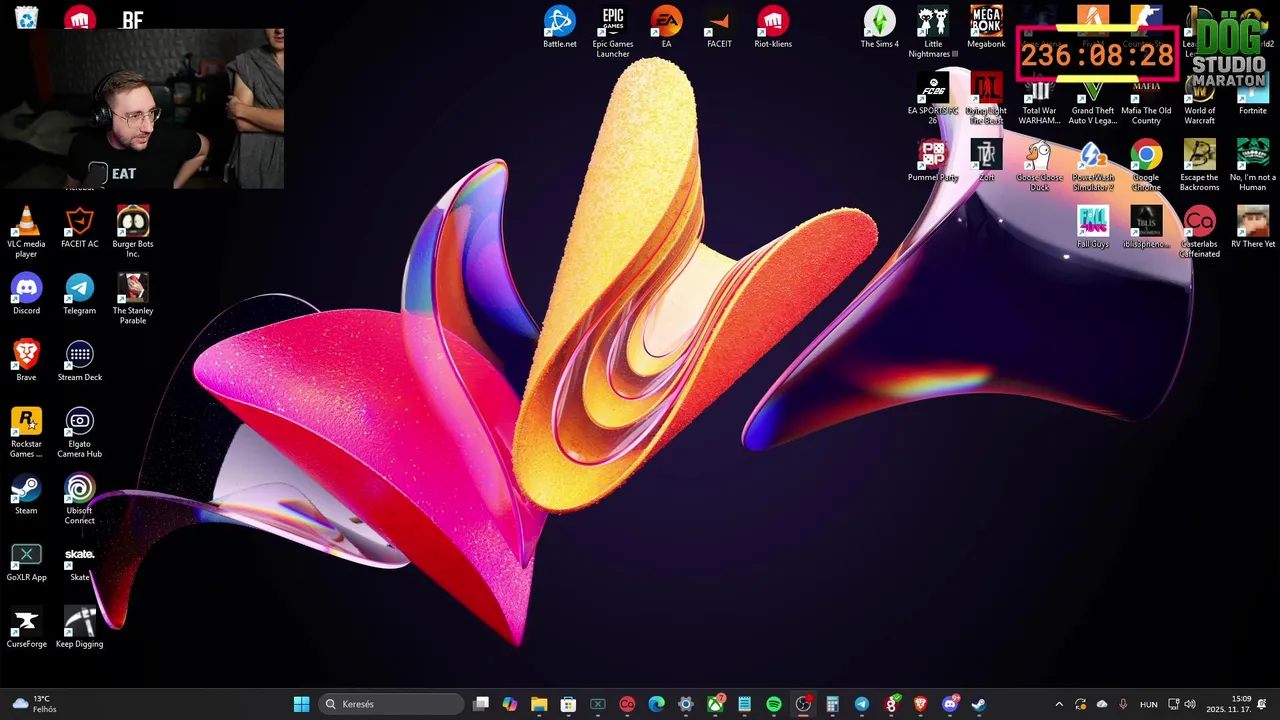
Task: Launch Epic Games Launcher shortcut
Action: click(613, 32)
